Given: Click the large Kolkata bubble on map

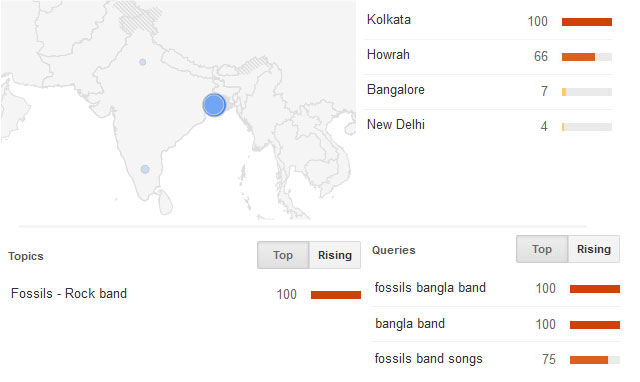Looking at the screenshot, I should [214, 105].
